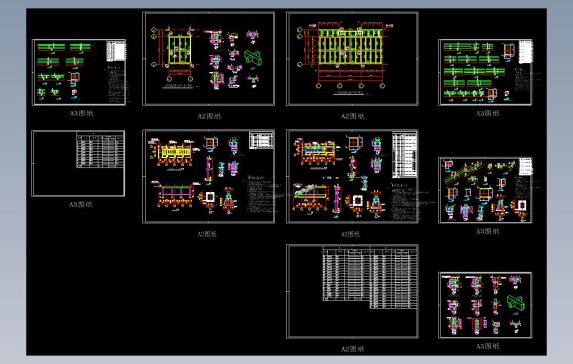Viewport: 573px width, 364px height.
Task: Select the A3 sheet with the diagonal stair detail
Action: [x=485, y=190]
